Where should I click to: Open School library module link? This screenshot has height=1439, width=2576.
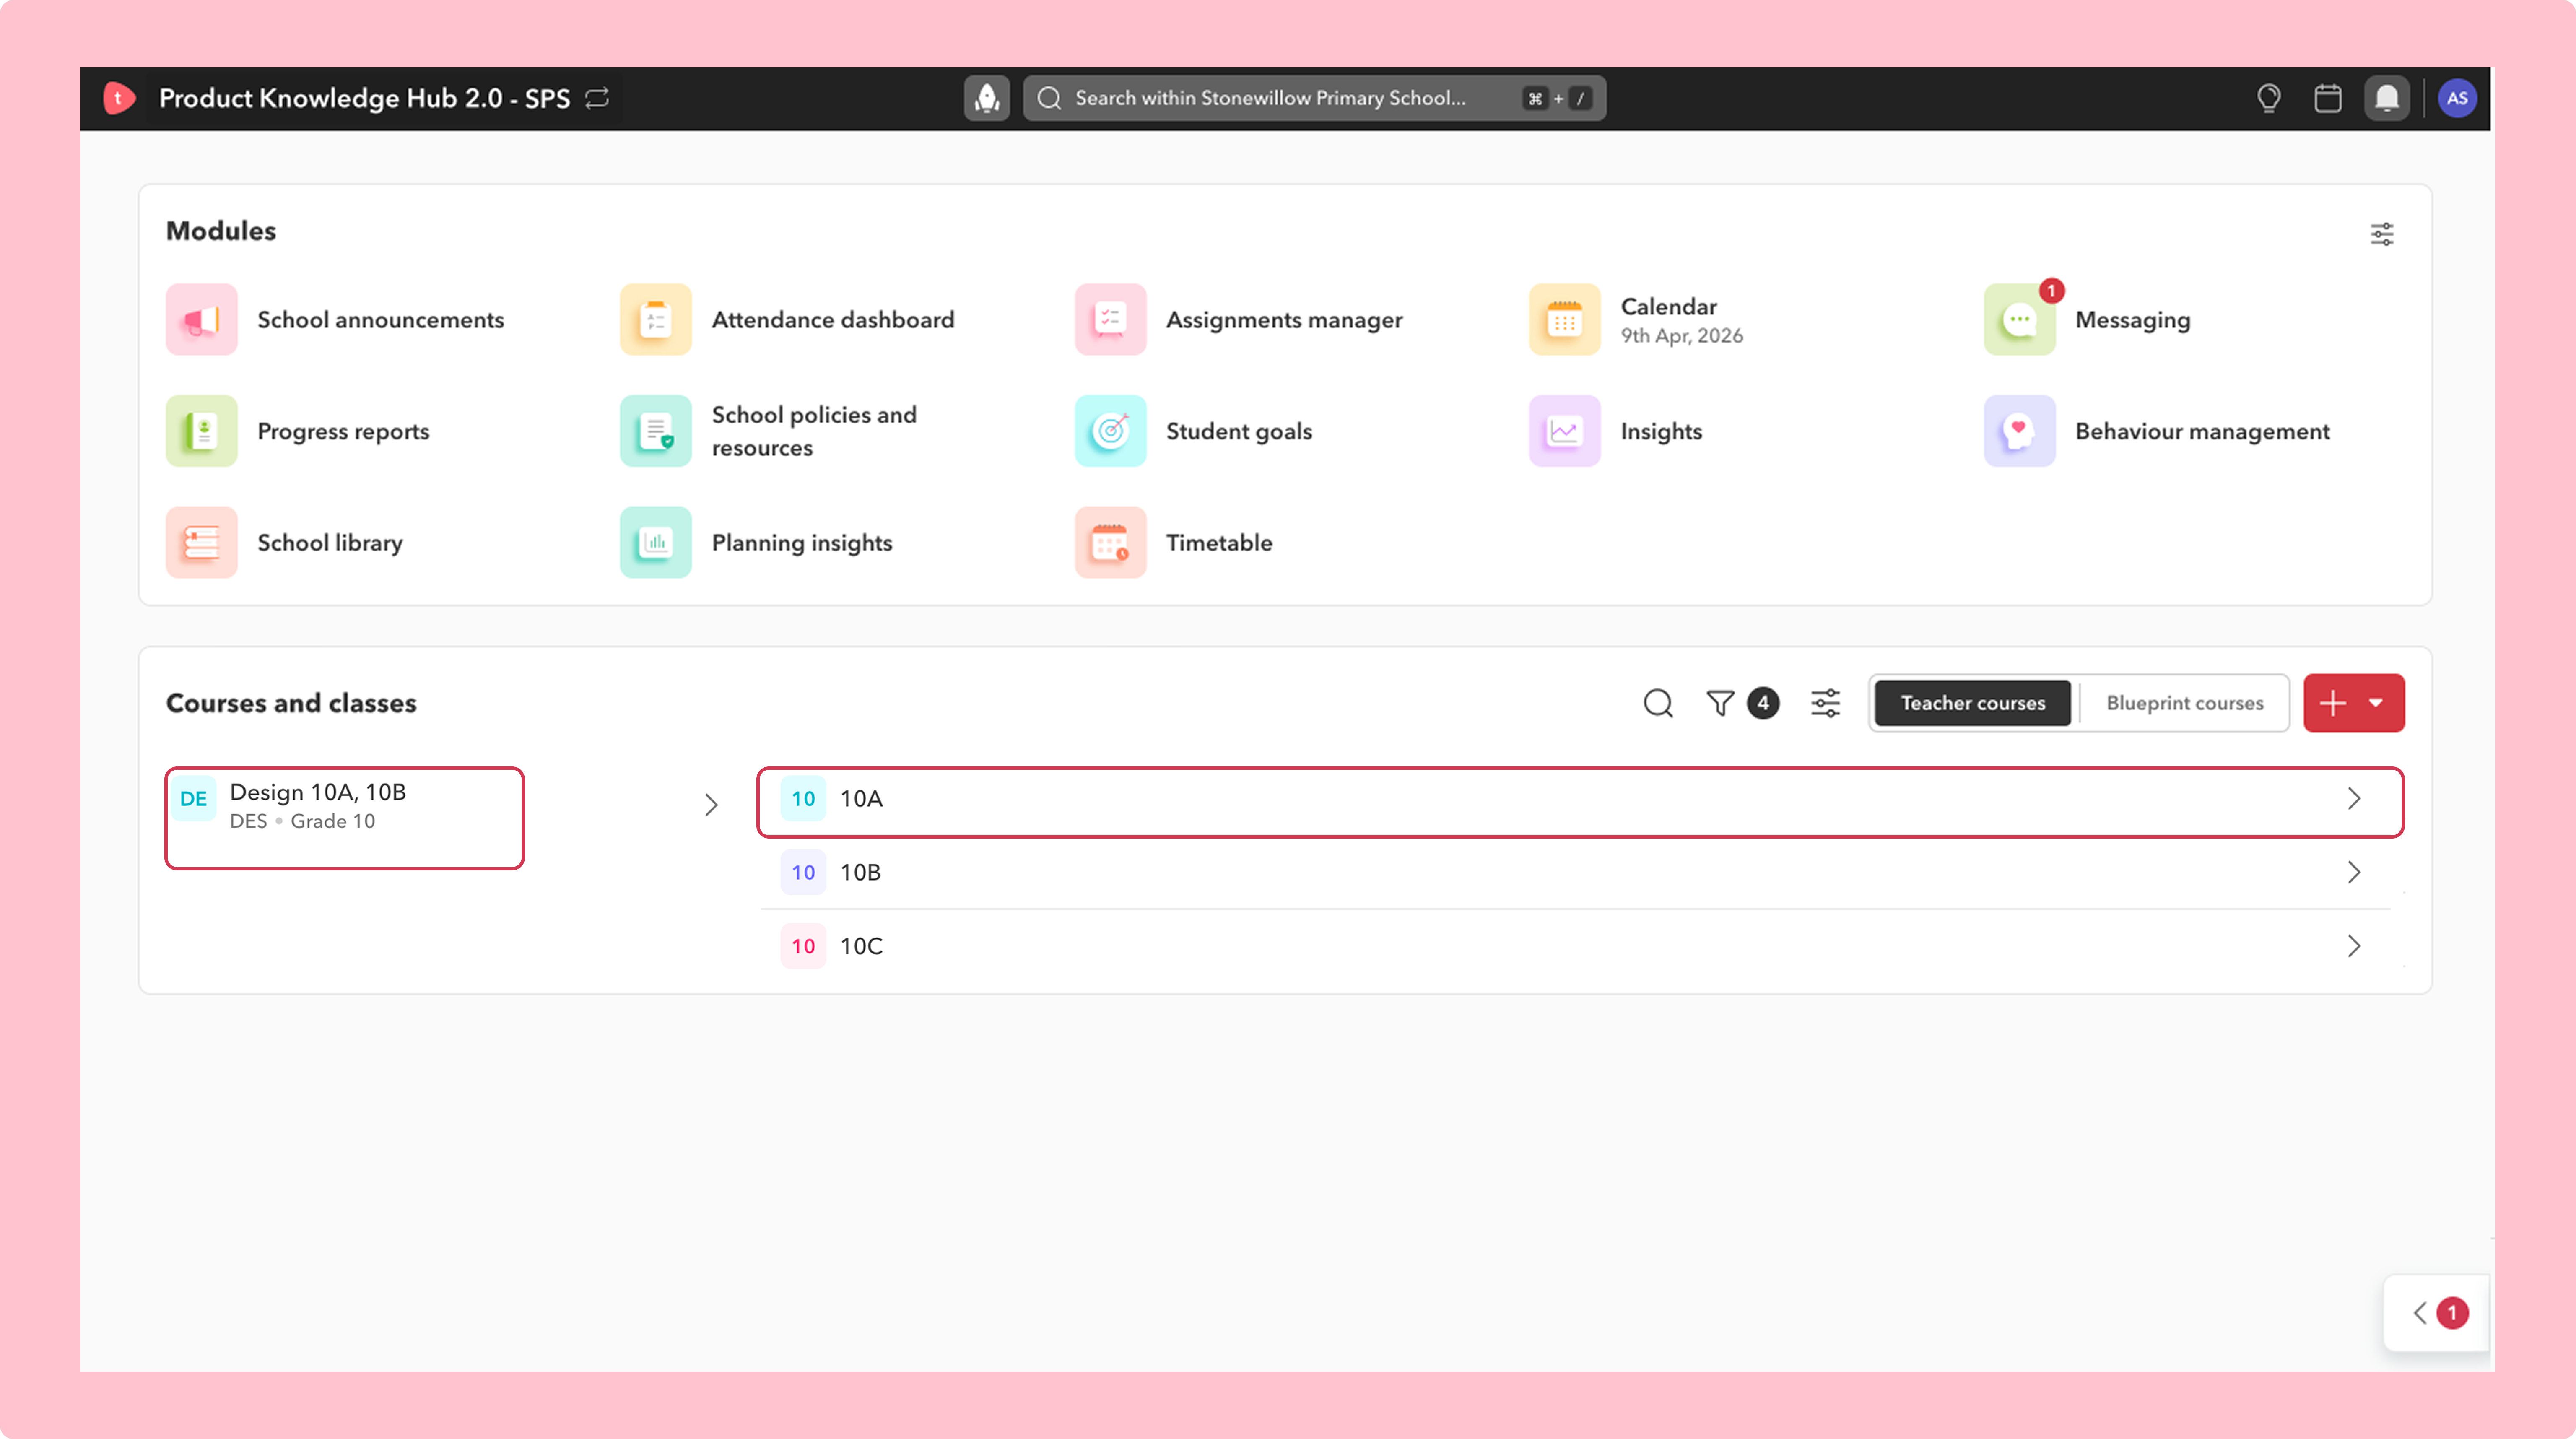pos(330,543)
